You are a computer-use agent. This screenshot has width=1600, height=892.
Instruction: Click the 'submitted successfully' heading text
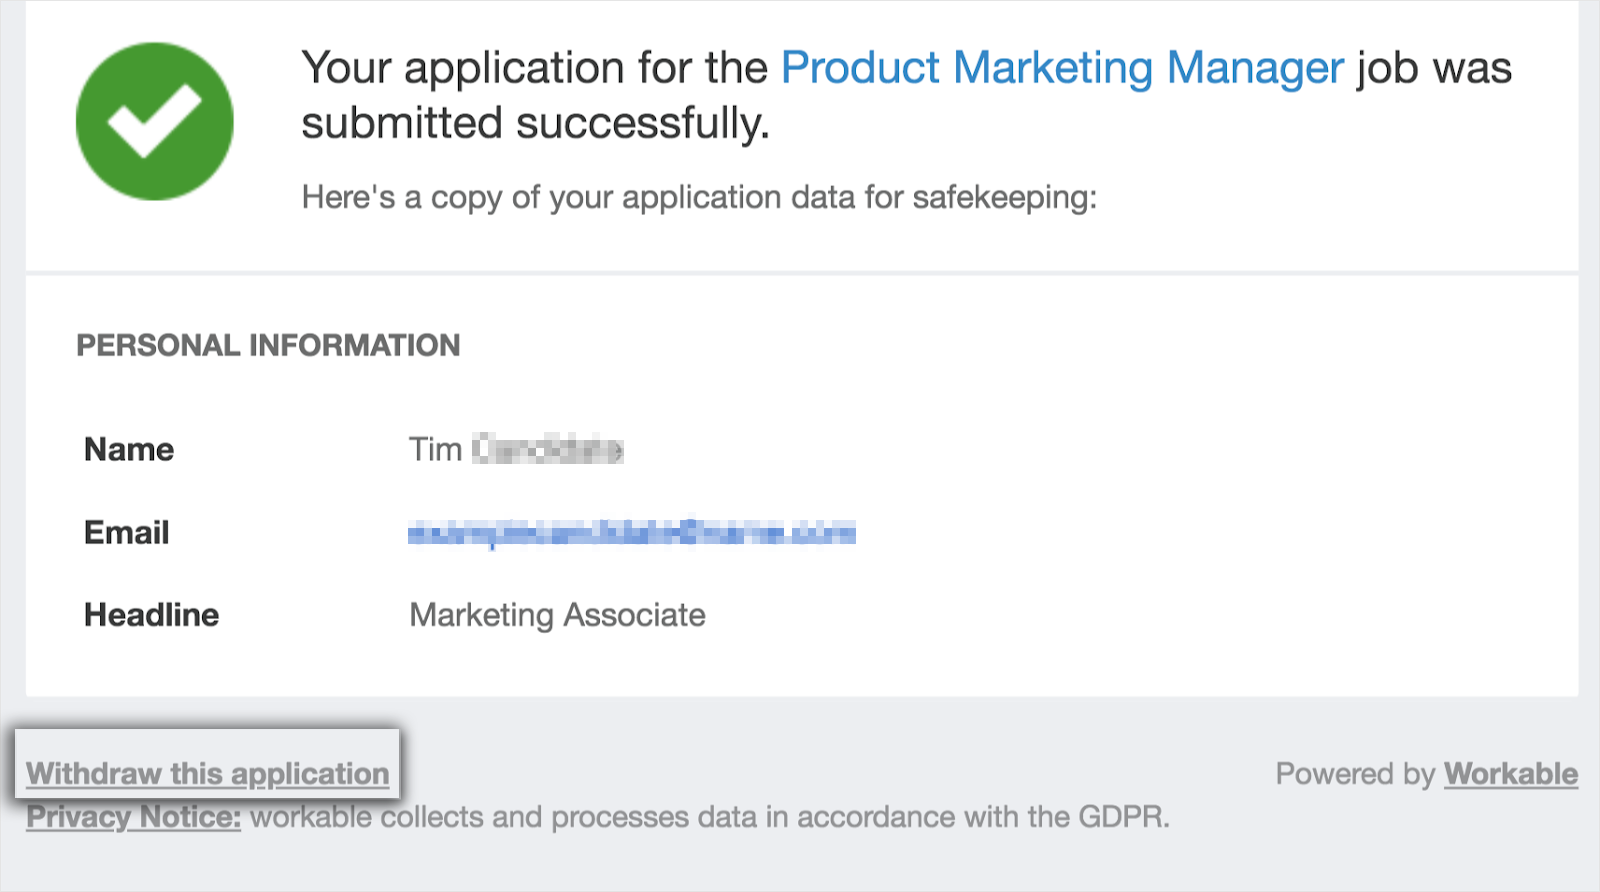[x=535, y=124]
